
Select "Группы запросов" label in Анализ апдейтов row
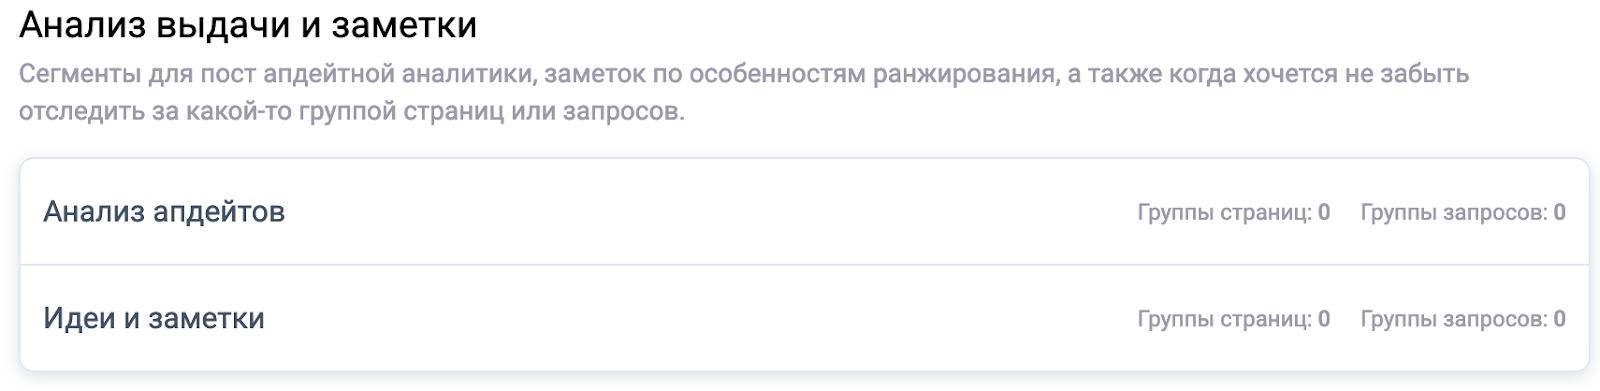click(1454, 213)
